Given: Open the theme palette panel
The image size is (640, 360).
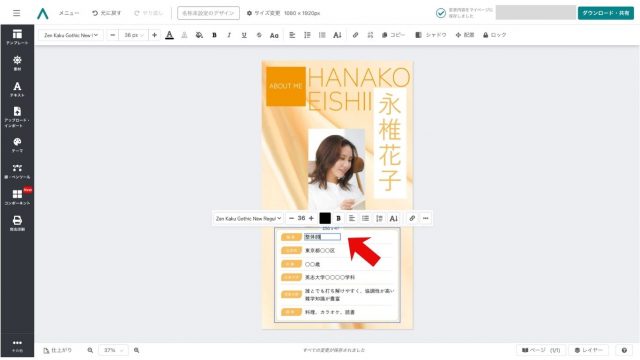Looking at the screenshot, I should pos(17,144).
